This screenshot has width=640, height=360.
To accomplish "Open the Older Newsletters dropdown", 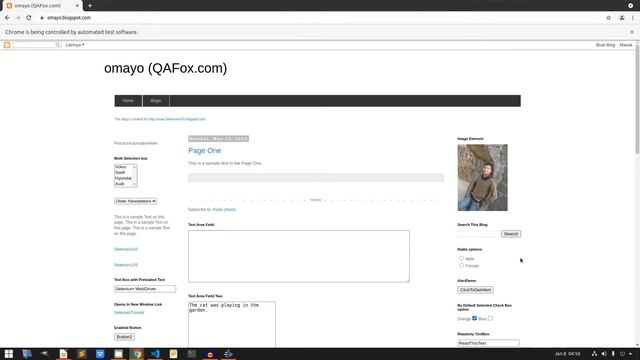I will click(x=136, y=201).
